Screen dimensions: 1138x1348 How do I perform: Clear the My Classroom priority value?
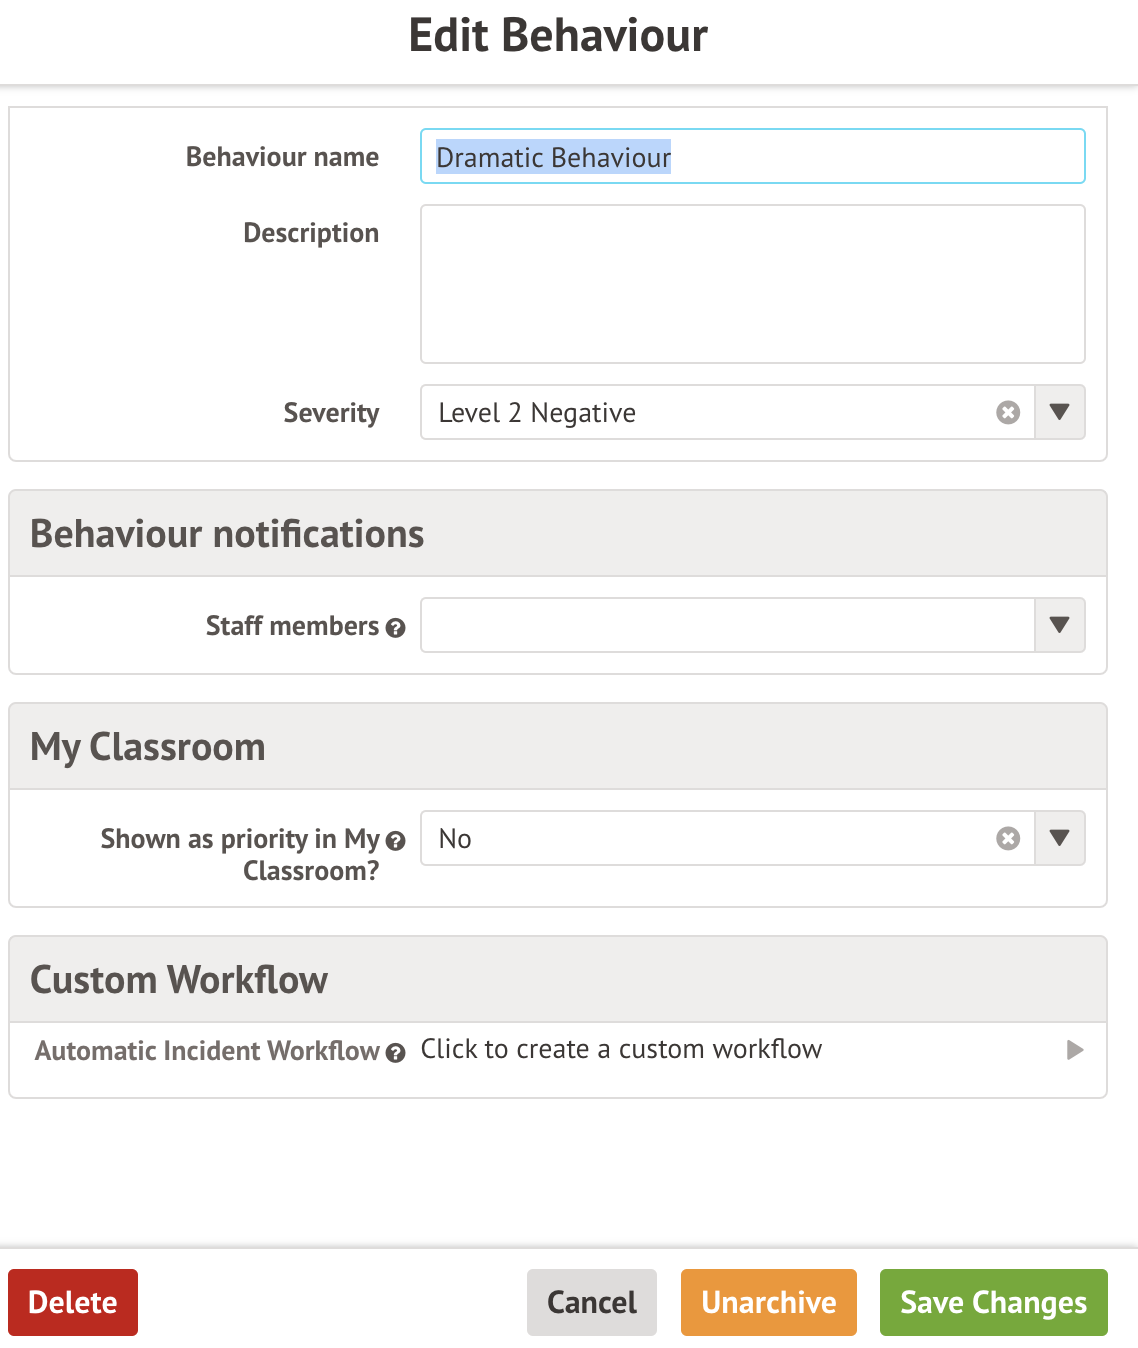coord(1008,839)
